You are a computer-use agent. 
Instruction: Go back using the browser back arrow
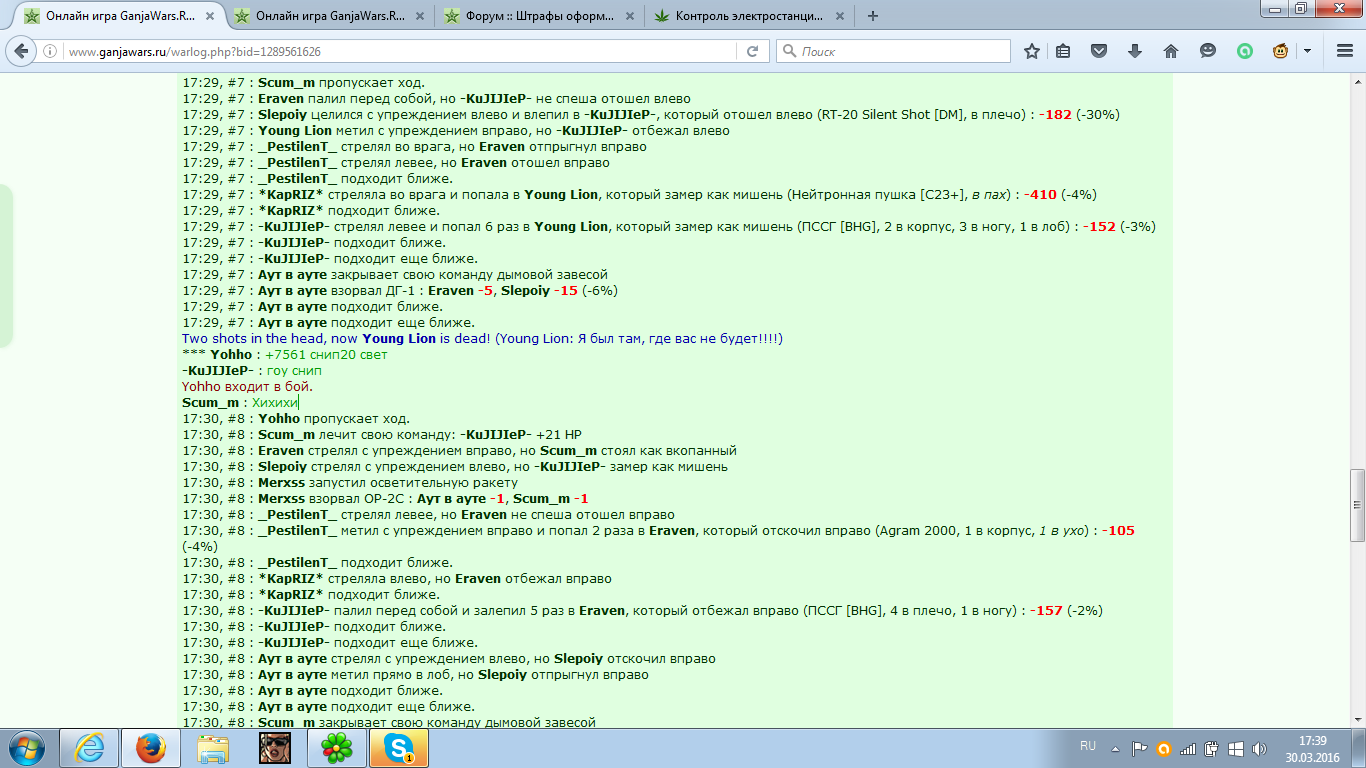tap(22, 51)
